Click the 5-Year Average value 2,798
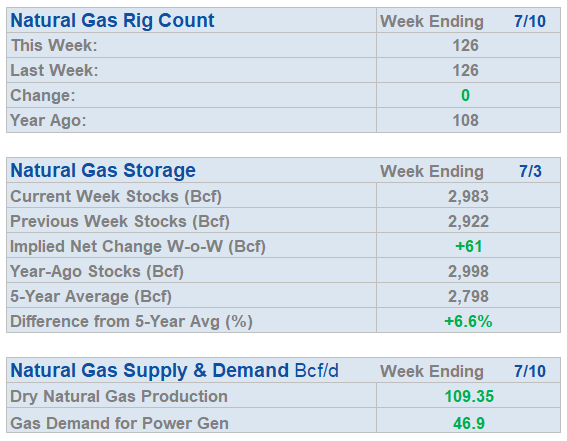Screen dimensions: 567x441 coord(468,297)
